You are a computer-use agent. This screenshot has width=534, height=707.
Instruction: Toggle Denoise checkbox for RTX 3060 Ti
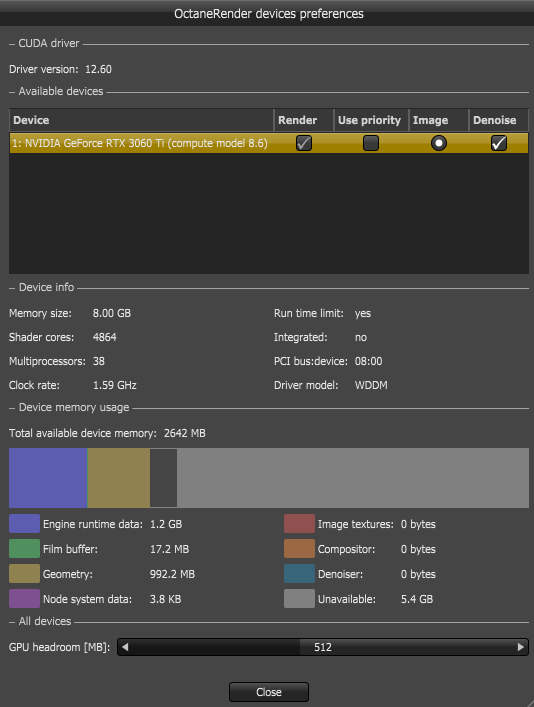(x=498, y=143)
